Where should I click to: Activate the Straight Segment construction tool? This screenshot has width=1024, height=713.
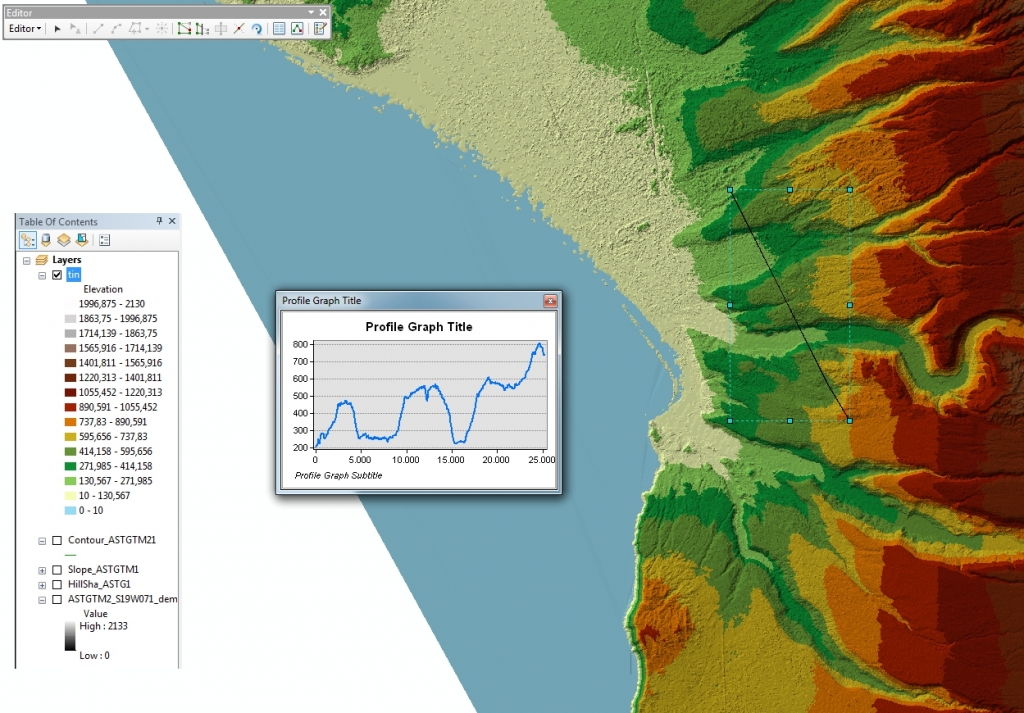point(98,28)
